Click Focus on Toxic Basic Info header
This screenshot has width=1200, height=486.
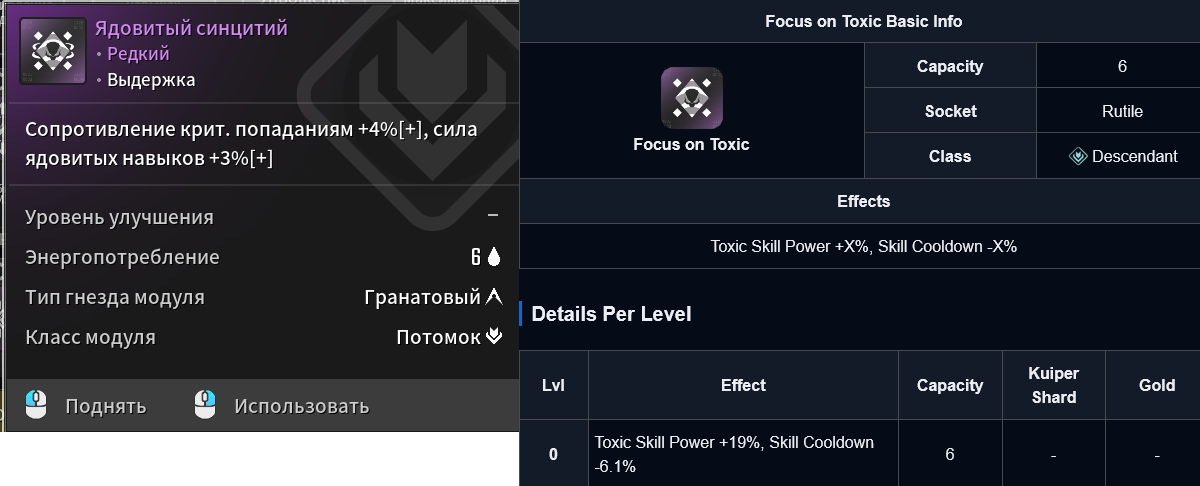click(x=863, y=21)
